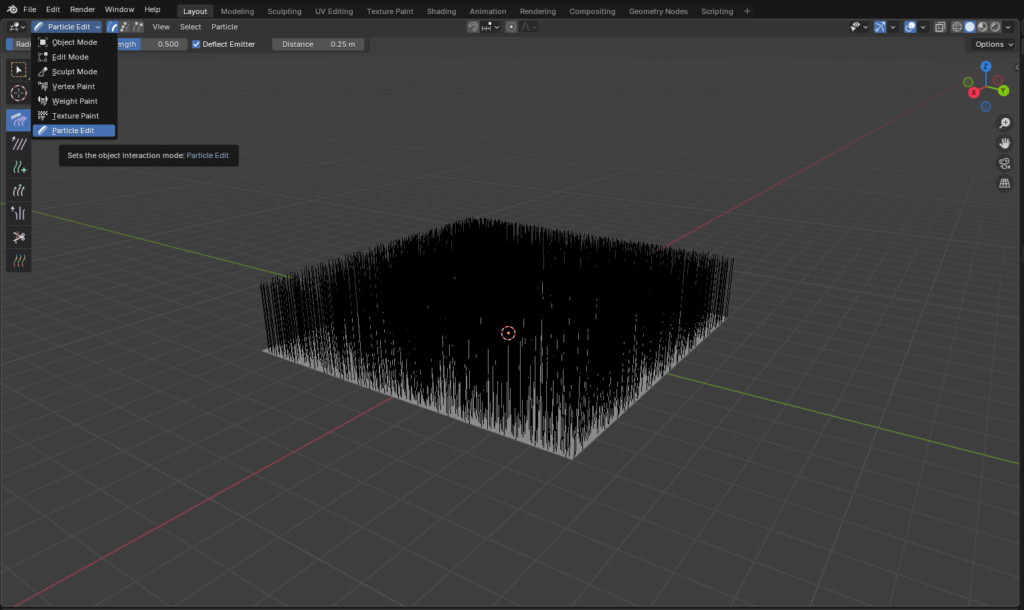This screenshot has width=1024, height=610.
Task: Open the snapping options dropdown
Action: coord(490,27)
